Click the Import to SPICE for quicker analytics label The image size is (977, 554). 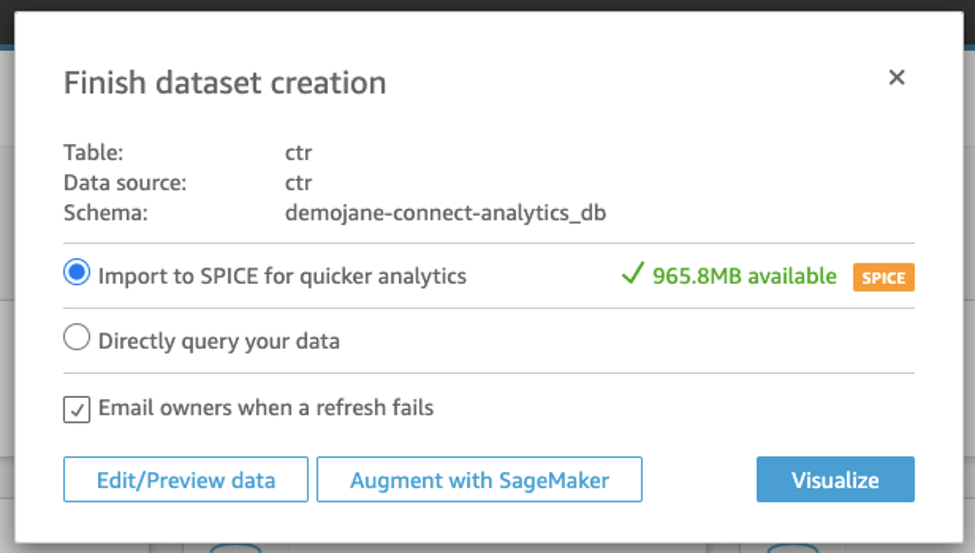(282, 276)
